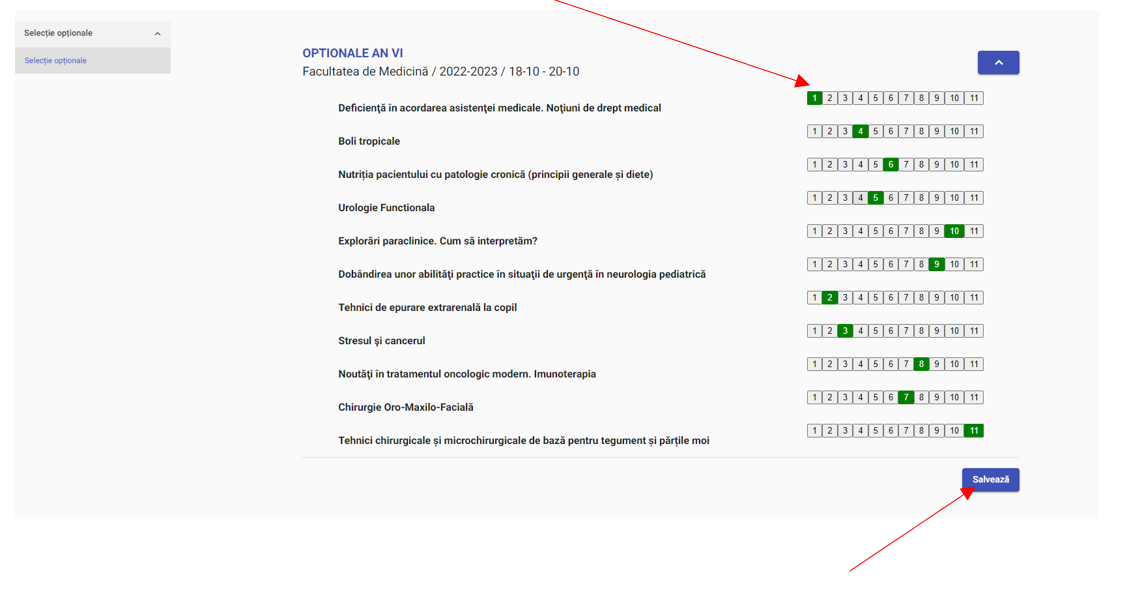
Task: Pick rank 1 for Tehnici chirurgicale și microchirurgicale
Action: 815,431
